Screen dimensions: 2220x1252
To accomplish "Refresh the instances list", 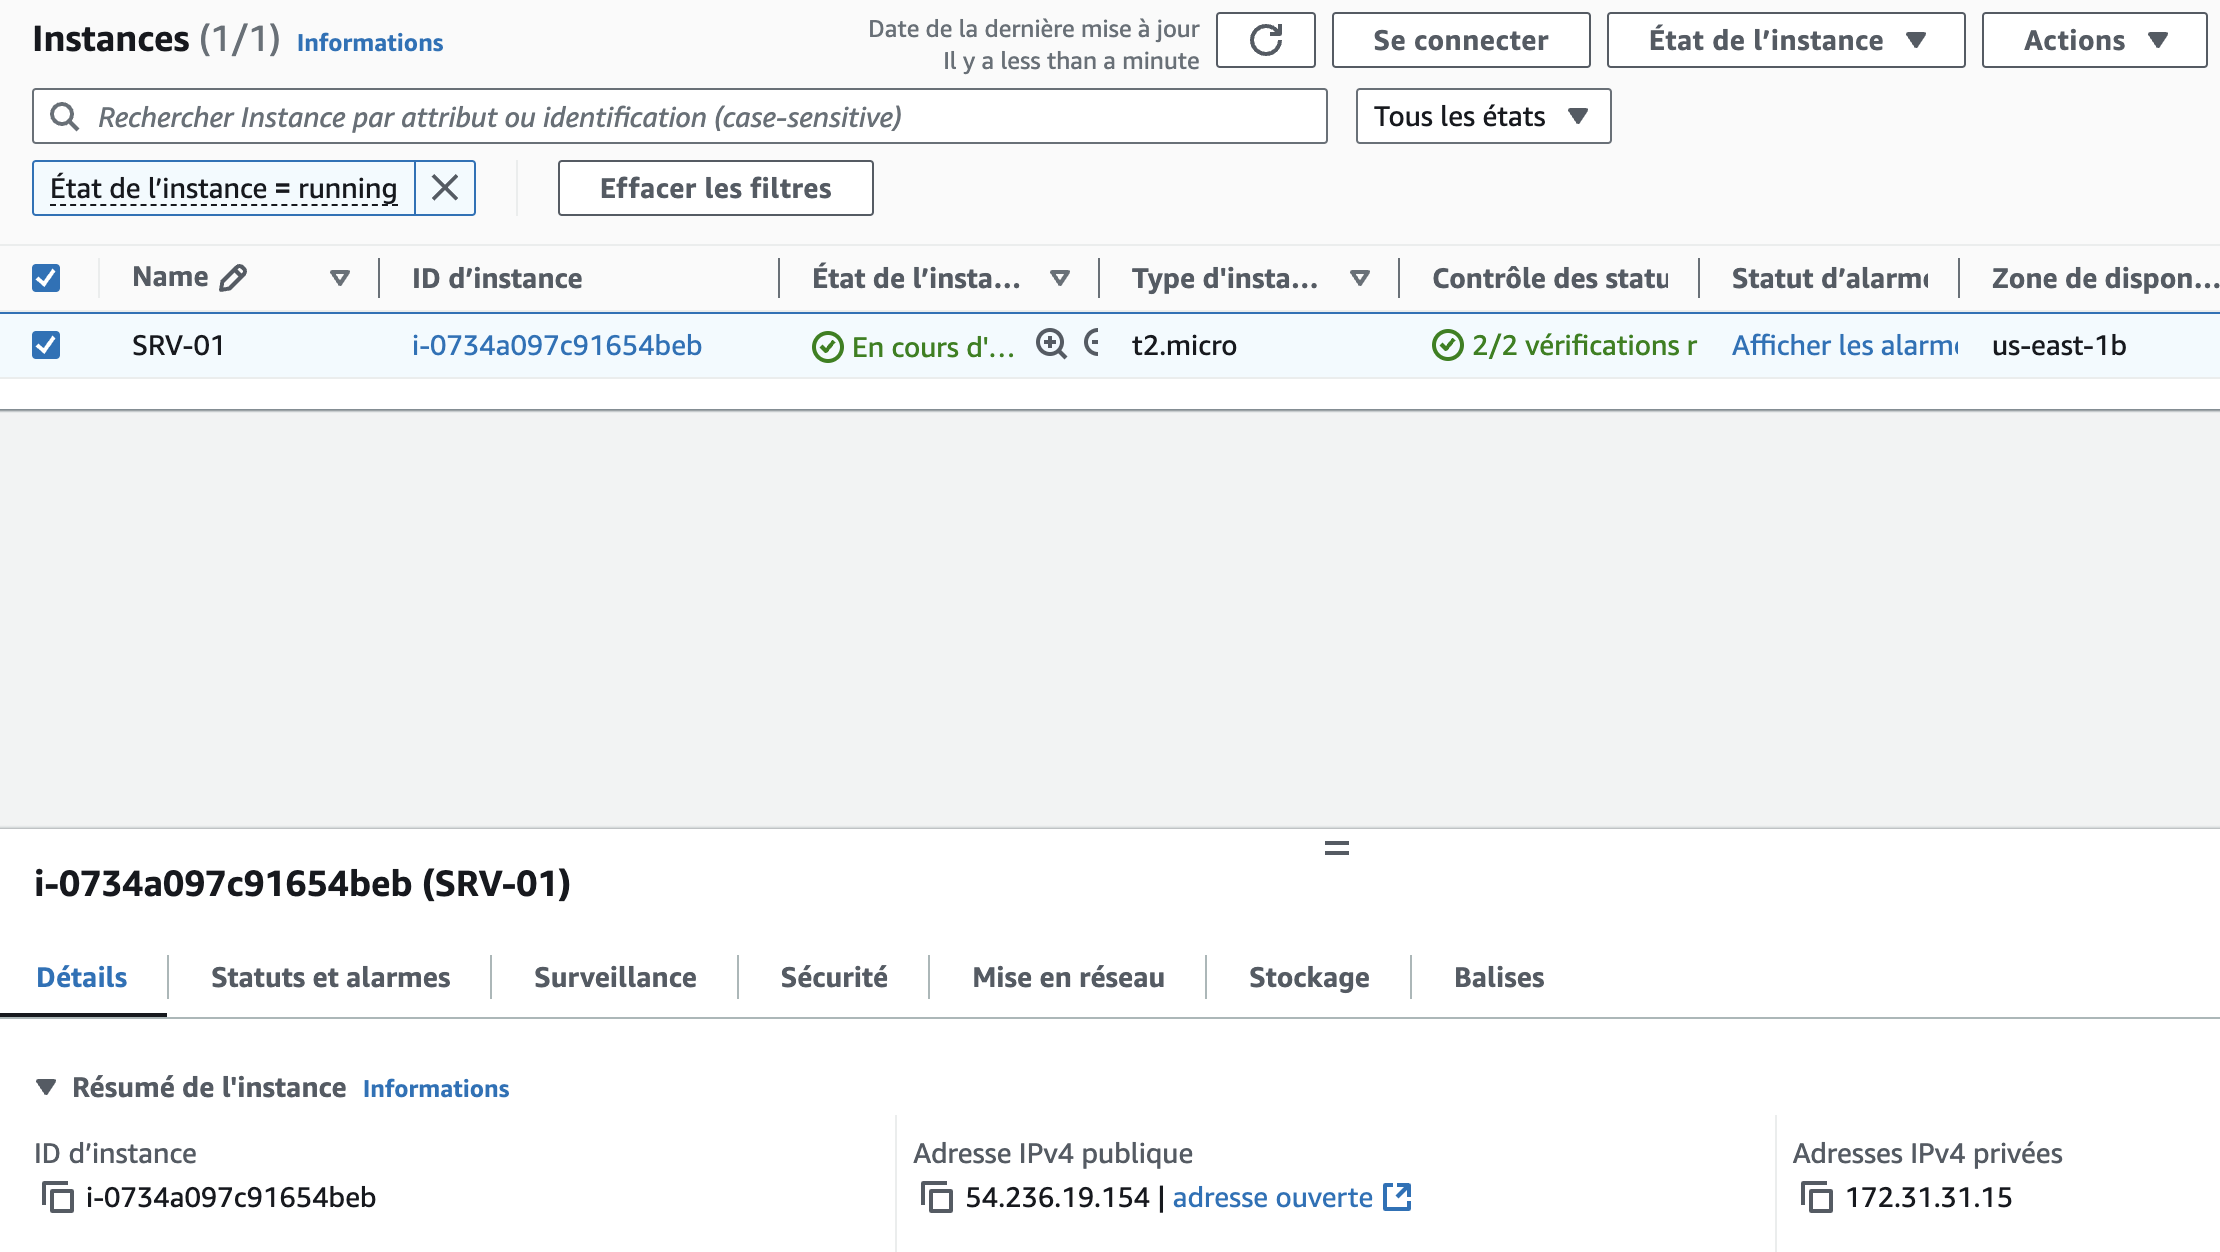I will [1266, 40].
